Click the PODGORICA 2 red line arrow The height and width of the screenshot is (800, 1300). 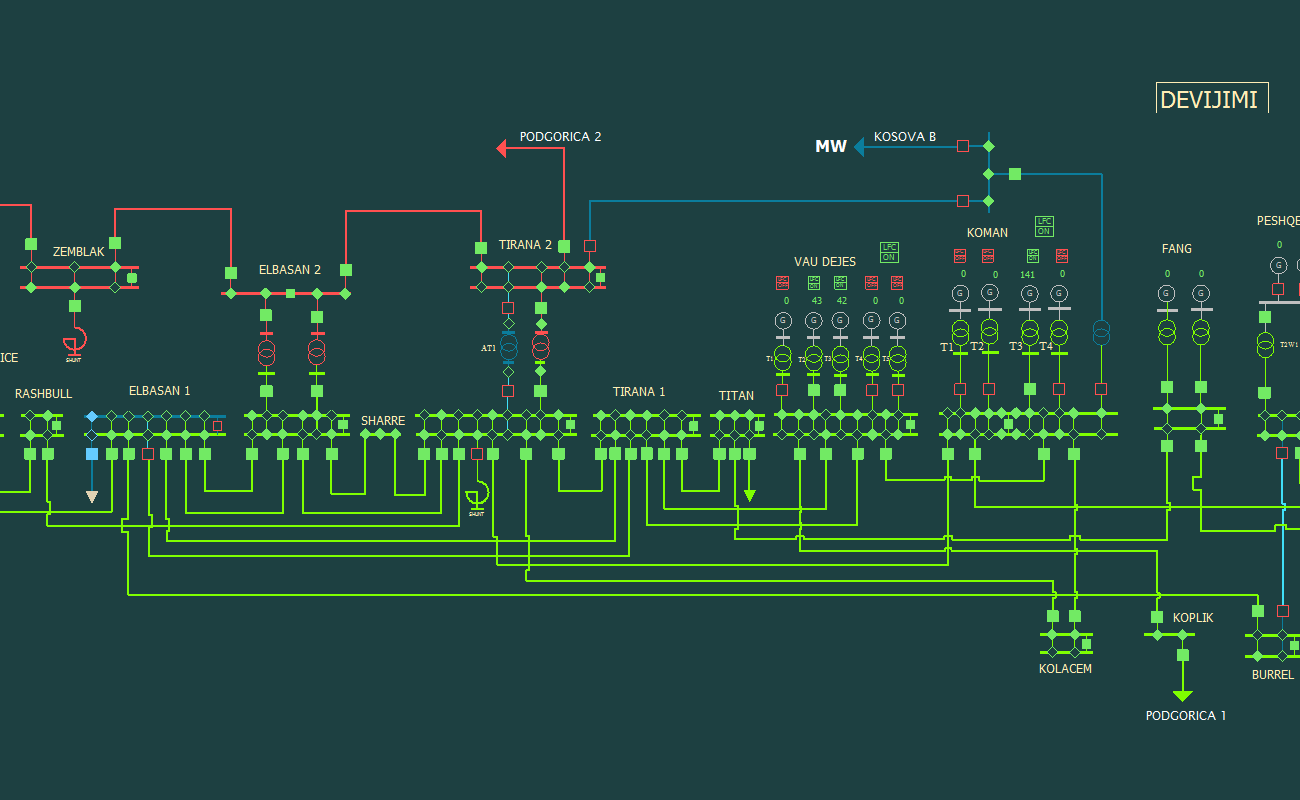(x=503, y=149)
